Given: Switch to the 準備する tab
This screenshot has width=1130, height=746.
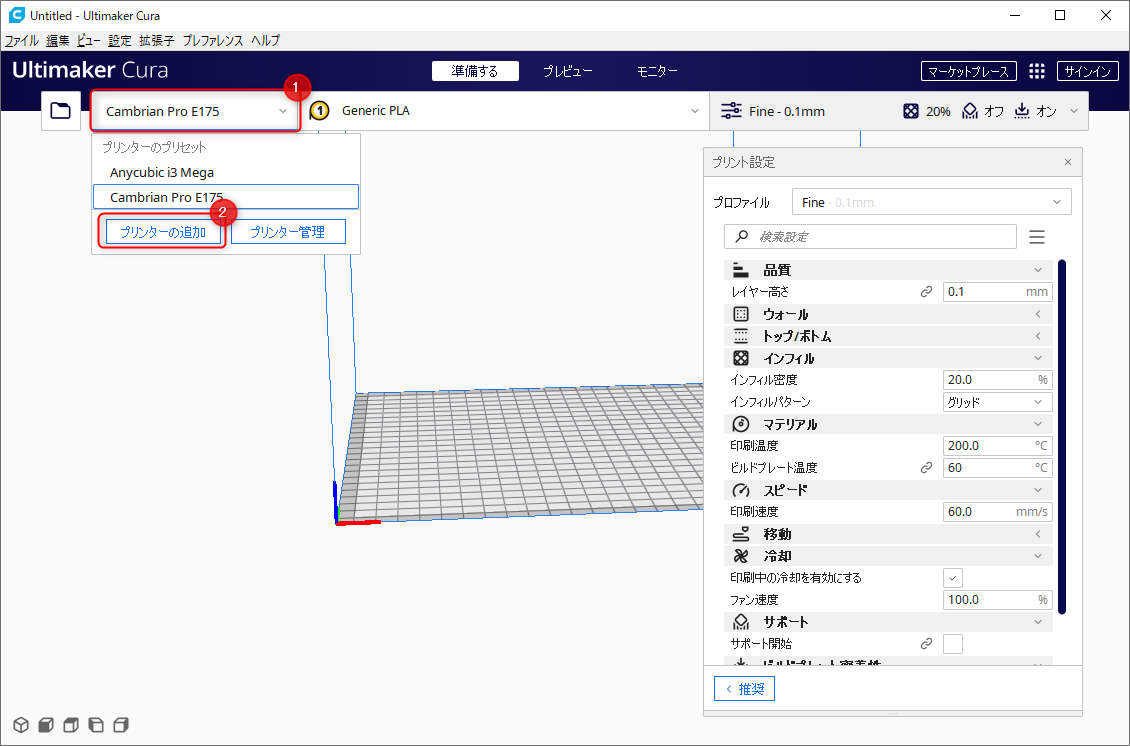Looking at the screenshot, I should [x=475, y=71].
